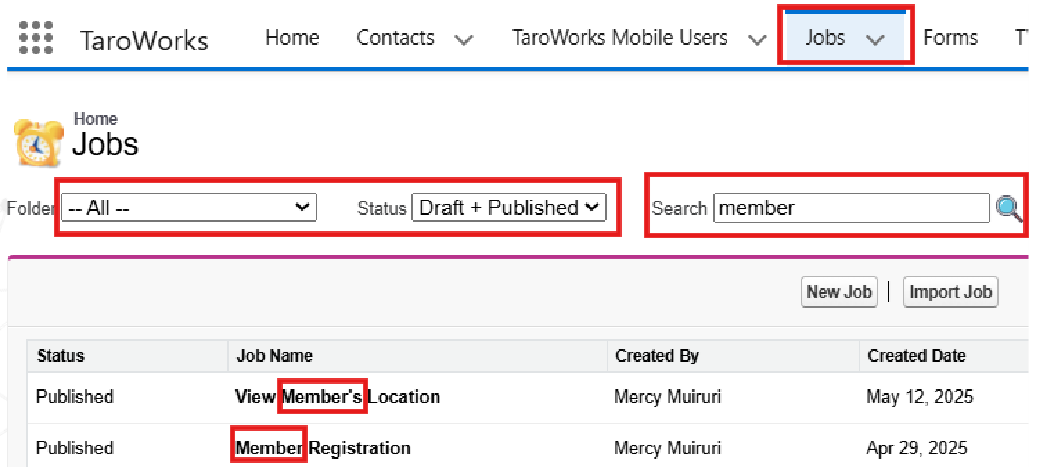The height and width of the screenshot is (467, 1053).
Task: Expand the Contacts tab chevron
Action: 463,40
